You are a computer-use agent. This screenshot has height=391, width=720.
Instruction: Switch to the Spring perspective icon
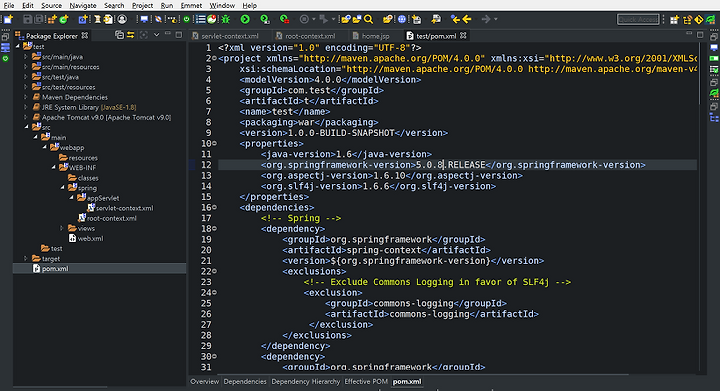pos(710,19)
